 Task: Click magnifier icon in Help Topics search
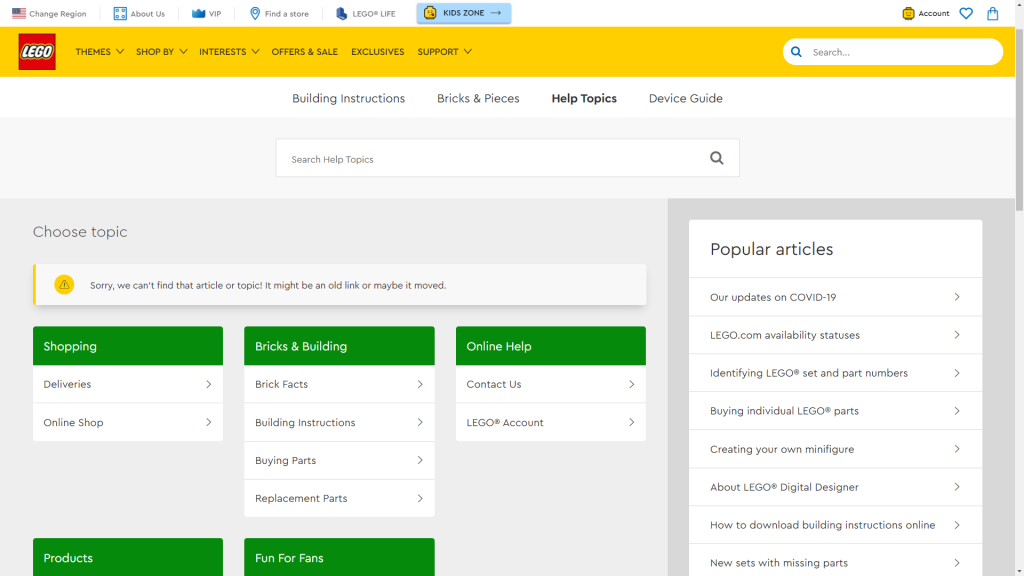[716, 158]
